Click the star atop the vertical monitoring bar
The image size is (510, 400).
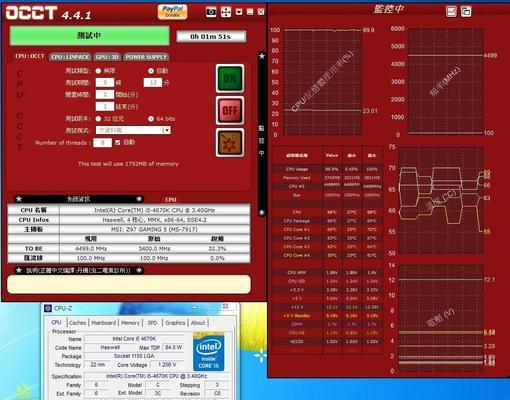262,56
